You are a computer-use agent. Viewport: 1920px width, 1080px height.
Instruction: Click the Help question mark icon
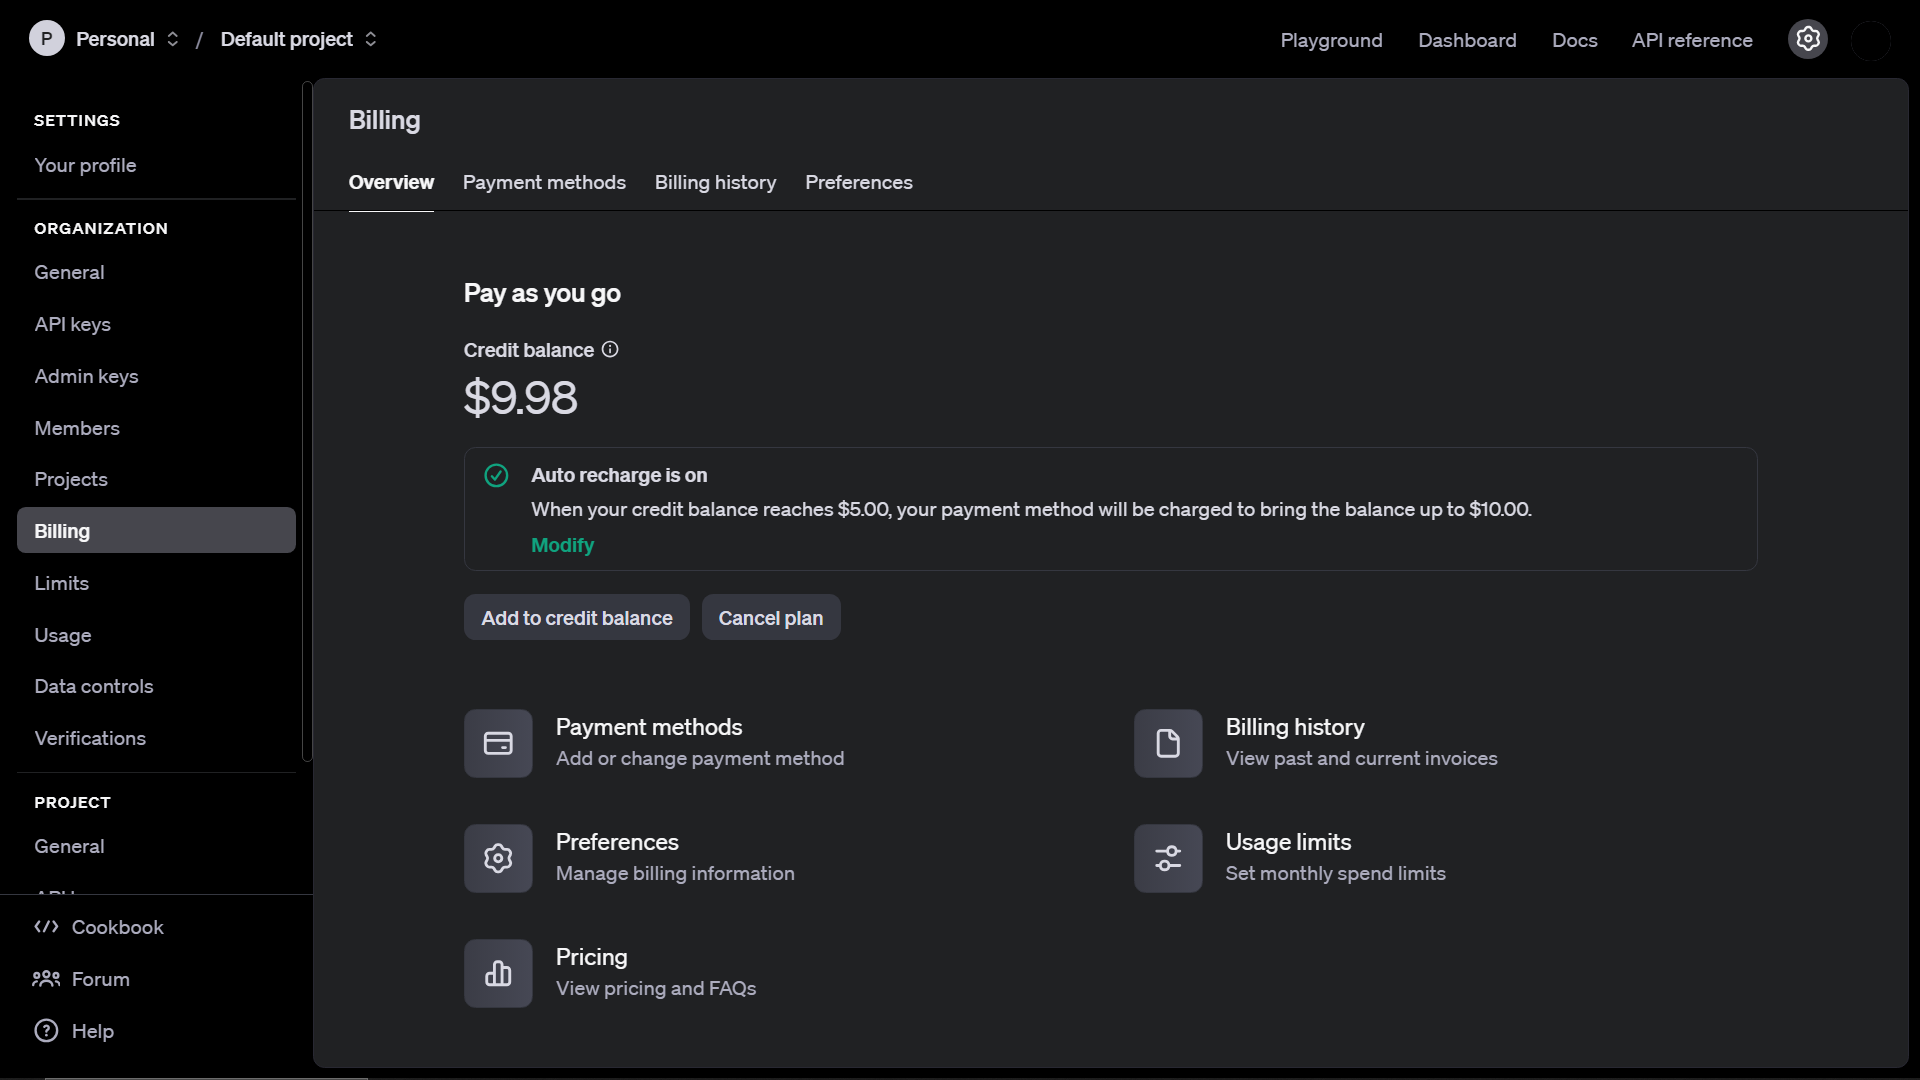coord(46,1031)
